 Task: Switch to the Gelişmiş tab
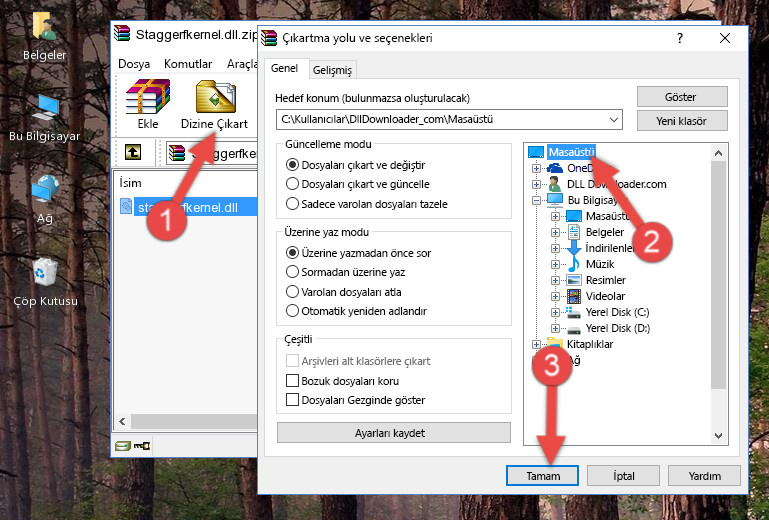[332, 70]
